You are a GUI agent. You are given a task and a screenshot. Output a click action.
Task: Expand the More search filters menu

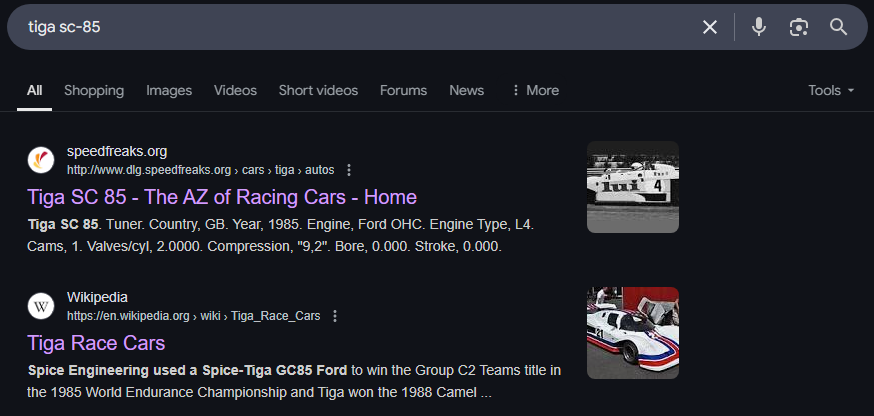click(x=534, y=90)
